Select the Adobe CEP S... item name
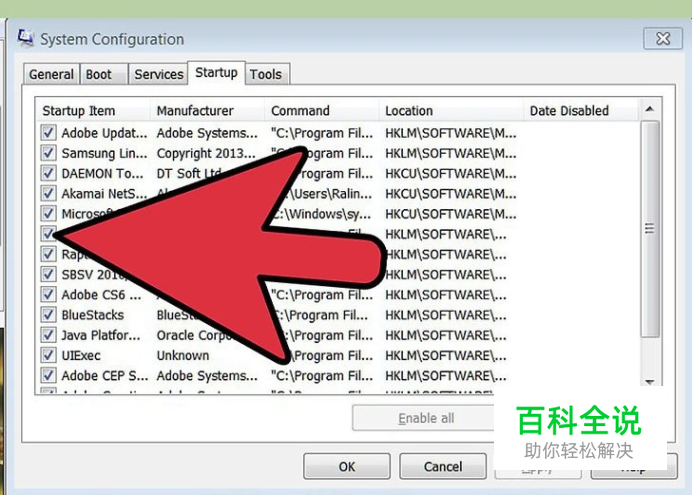The height and width of the screenshot is (495, 692). (x=105, y=376)
